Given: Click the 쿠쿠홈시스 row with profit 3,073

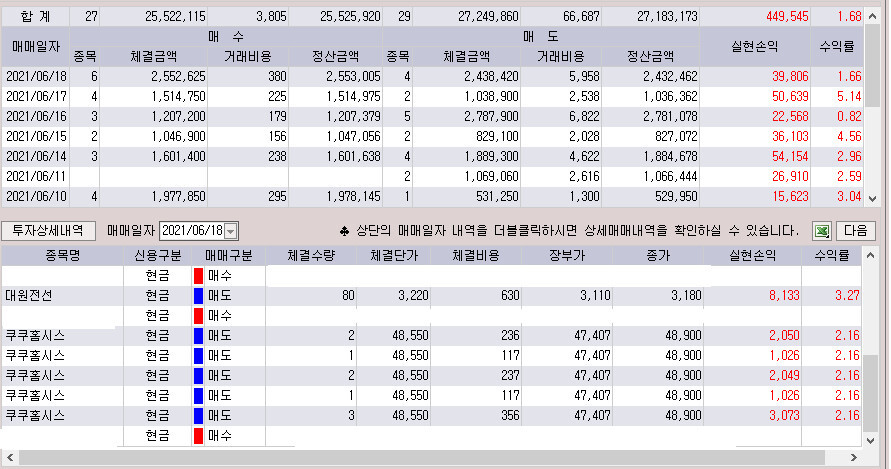Looking at the screenshot, I should click(432, 416).
